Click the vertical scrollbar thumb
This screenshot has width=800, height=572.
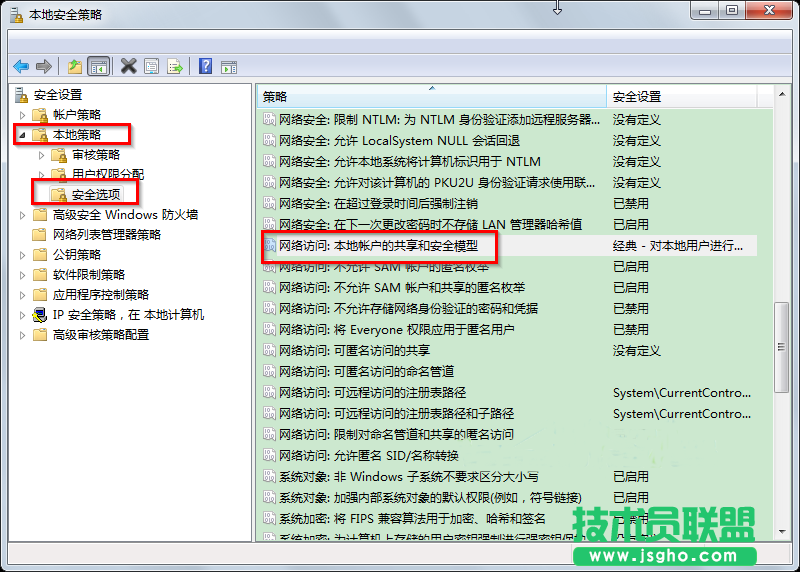781,347
